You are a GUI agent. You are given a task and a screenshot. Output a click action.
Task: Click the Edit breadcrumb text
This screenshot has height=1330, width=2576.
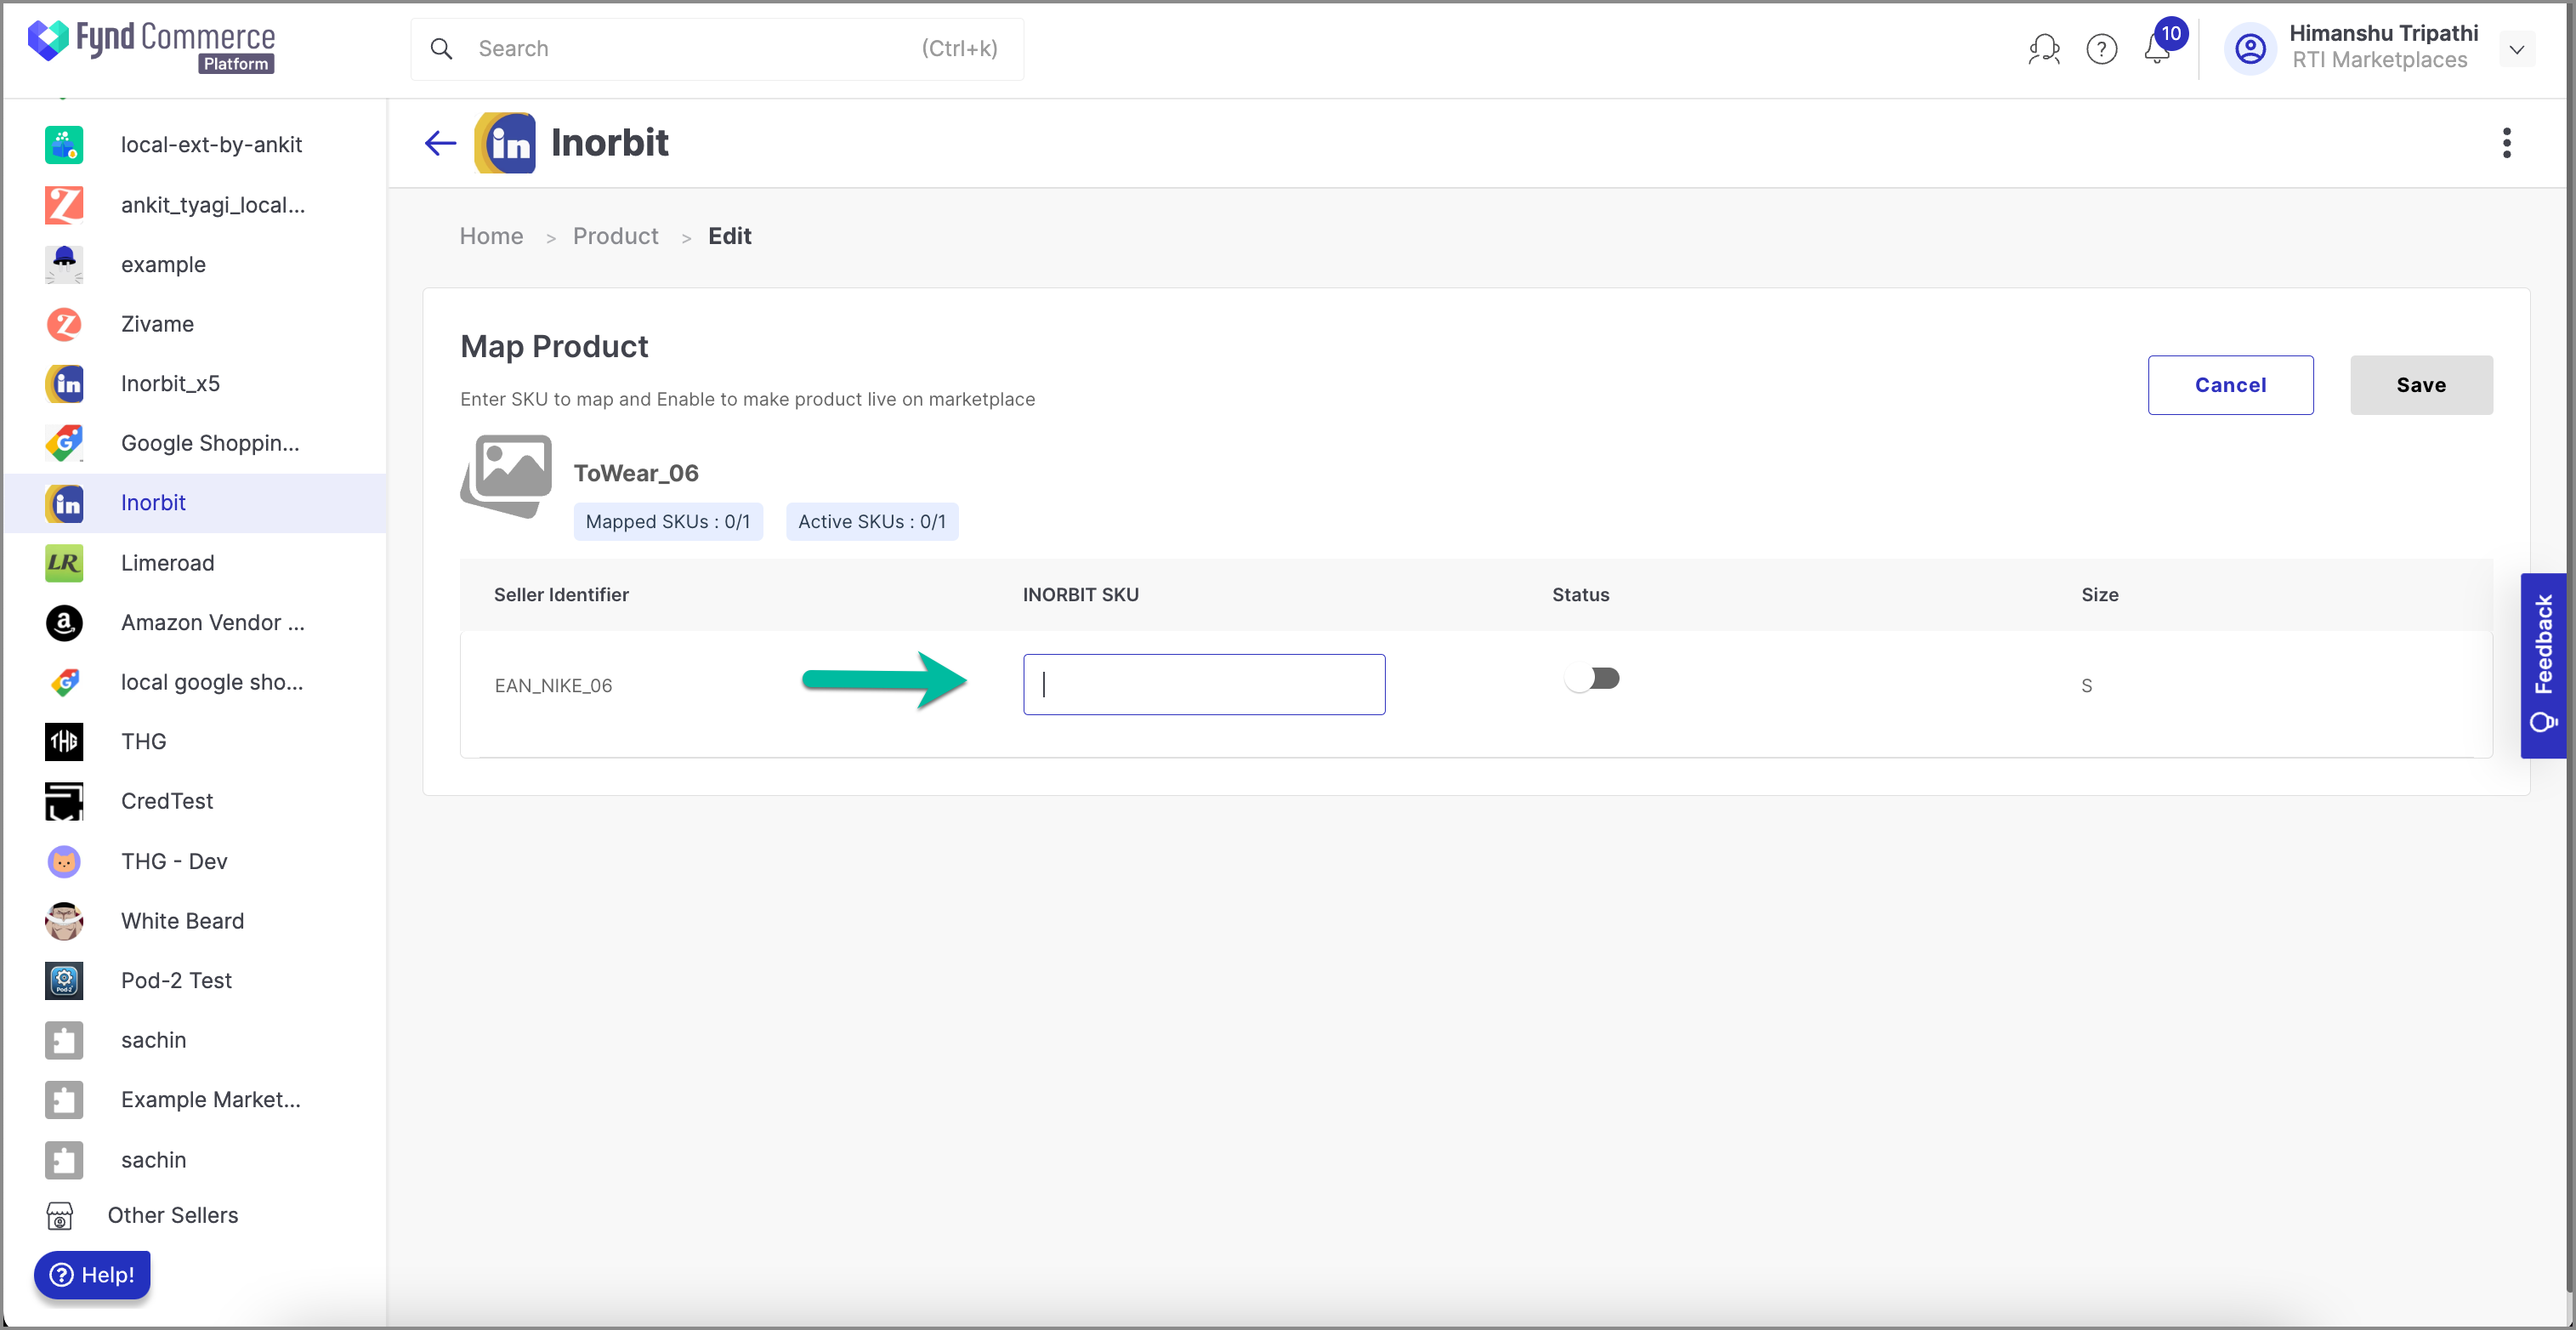coord(730,236)
